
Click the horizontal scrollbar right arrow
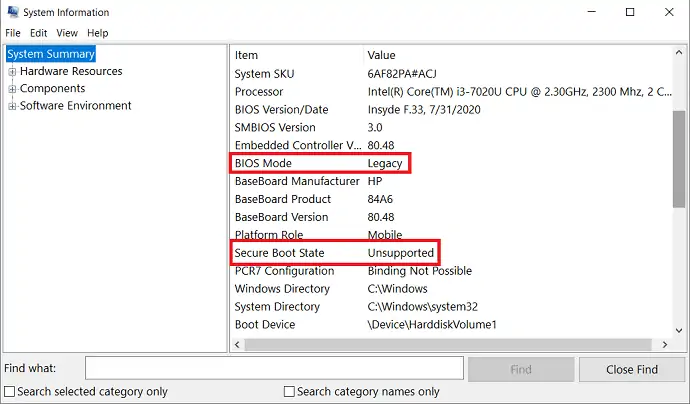coord(664,345)
